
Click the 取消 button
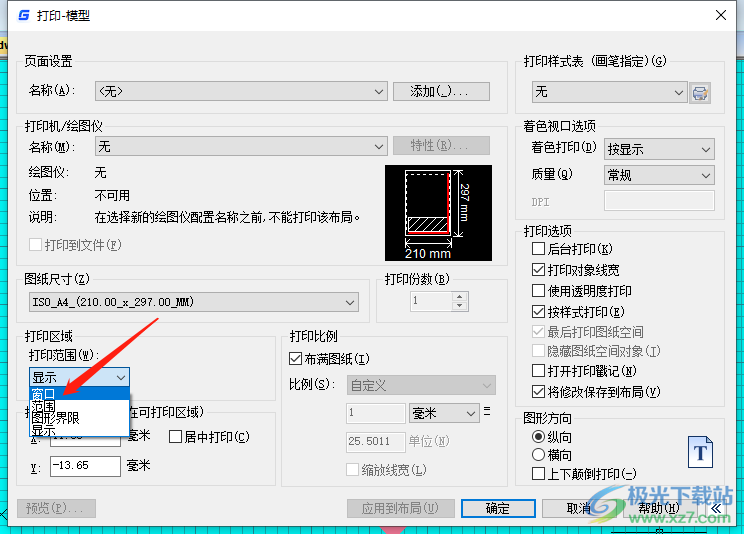[579, 508]
